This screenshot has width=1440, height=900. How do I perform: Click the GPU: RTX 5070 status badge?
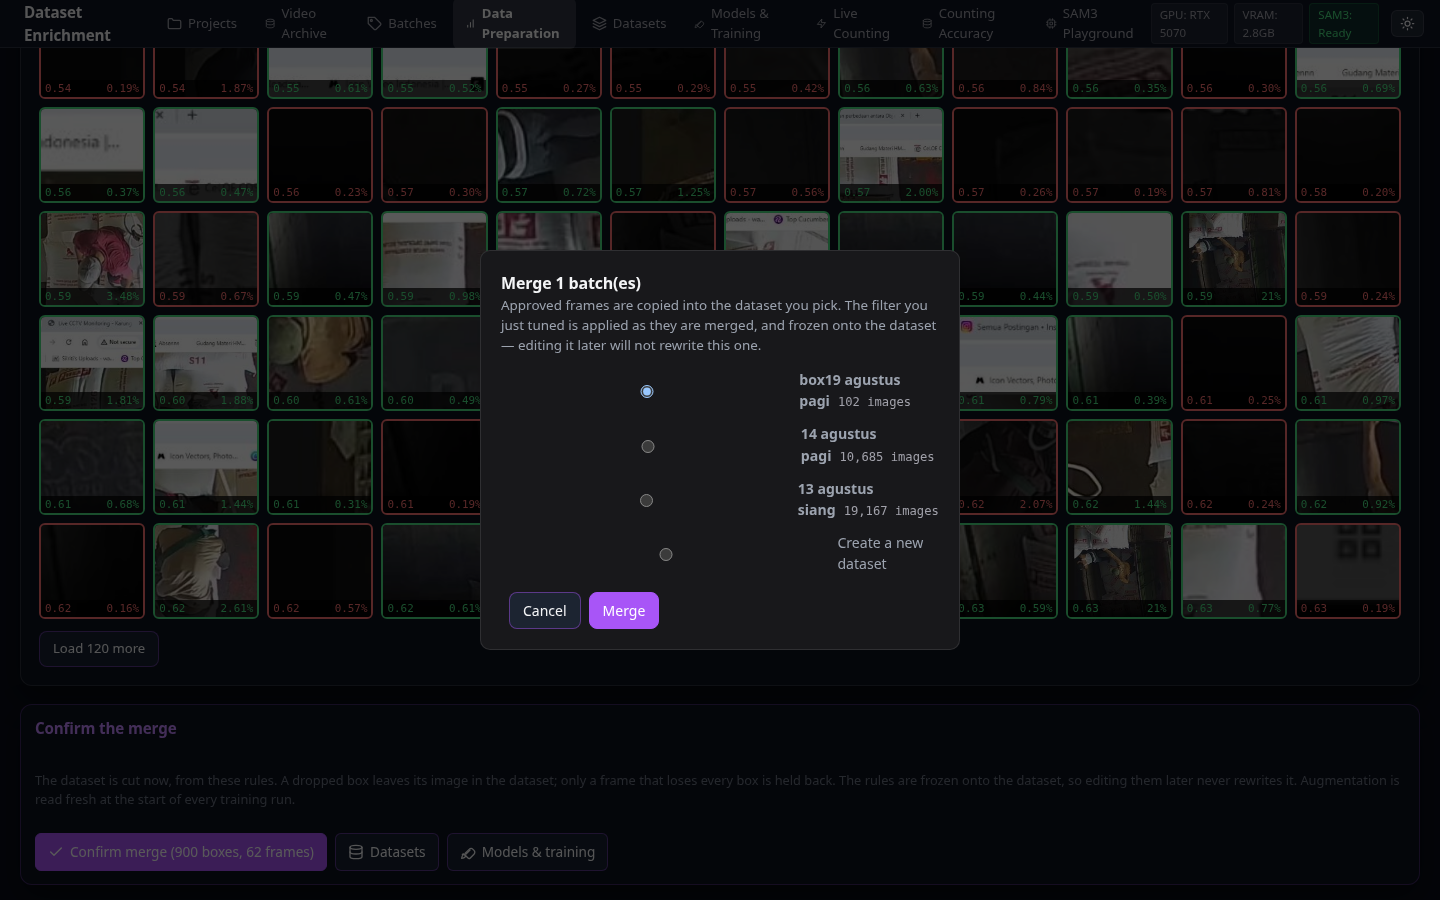[x=1189, y=24]
